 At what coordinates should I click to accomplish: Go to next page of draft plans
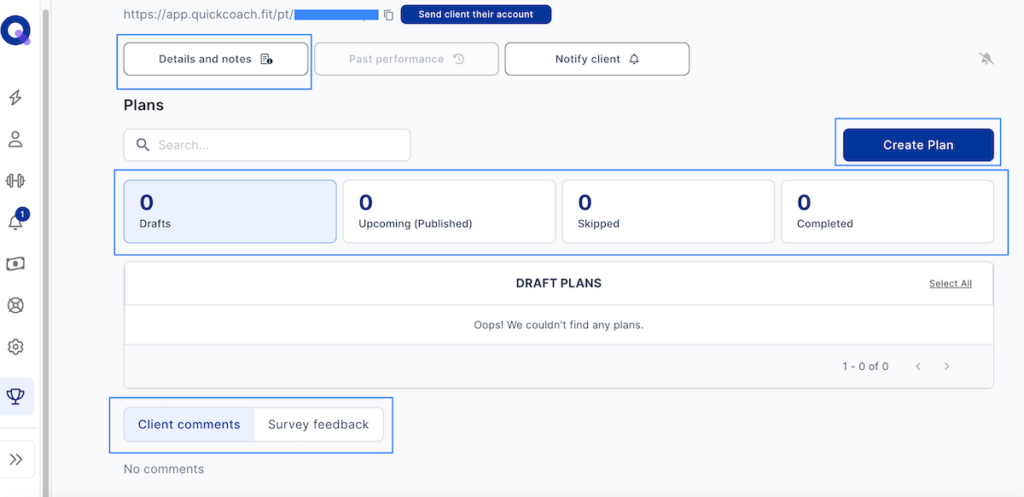(x=947, y=367)
